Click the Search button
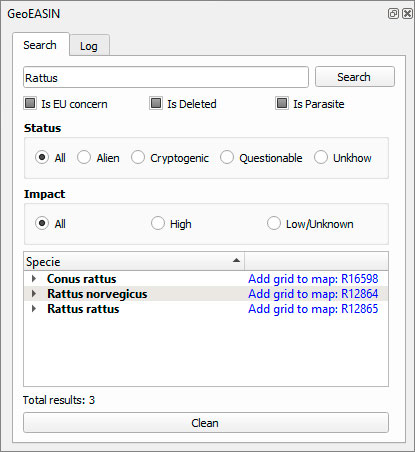 pyautogui.click(x=355, y=77)
